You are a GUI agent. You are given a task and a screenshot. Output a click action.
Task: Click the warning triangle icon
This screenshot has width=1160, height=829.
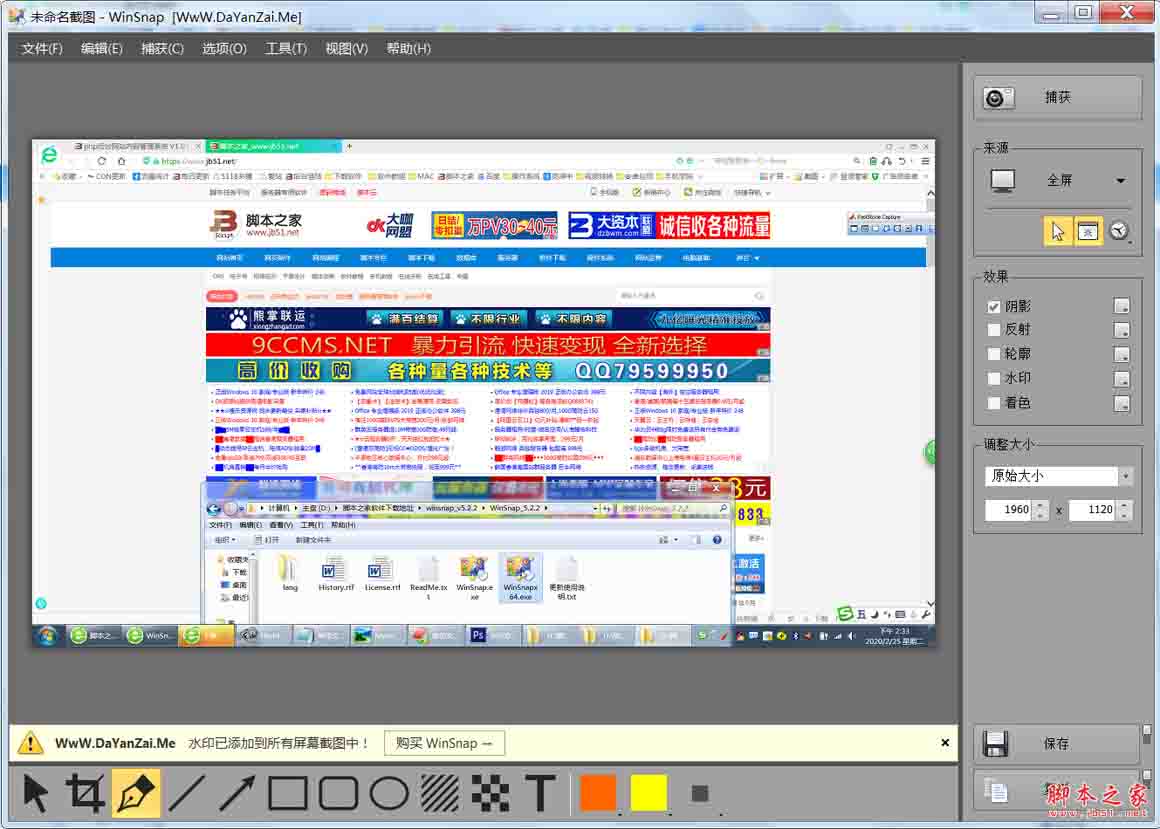(x=30, y=742)
